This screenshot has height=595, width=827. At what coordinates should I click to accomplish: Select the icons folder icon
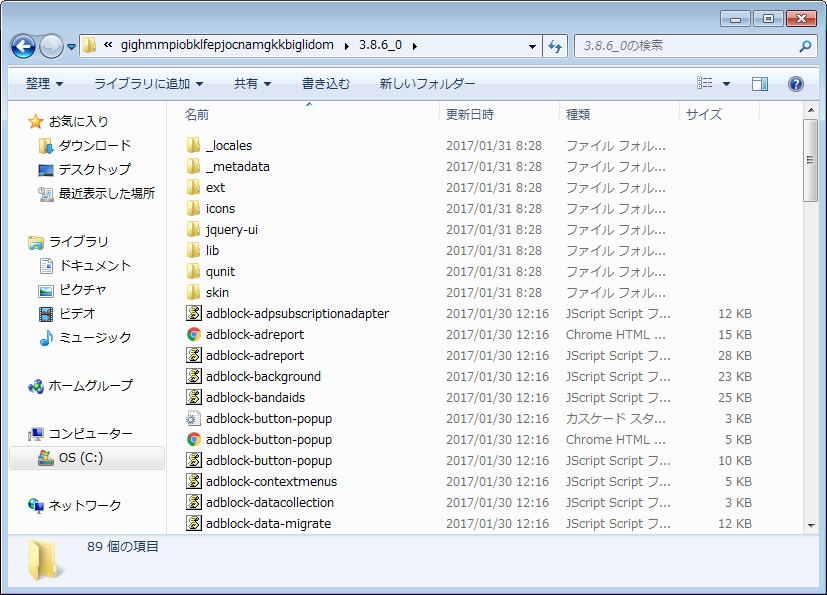194,208
